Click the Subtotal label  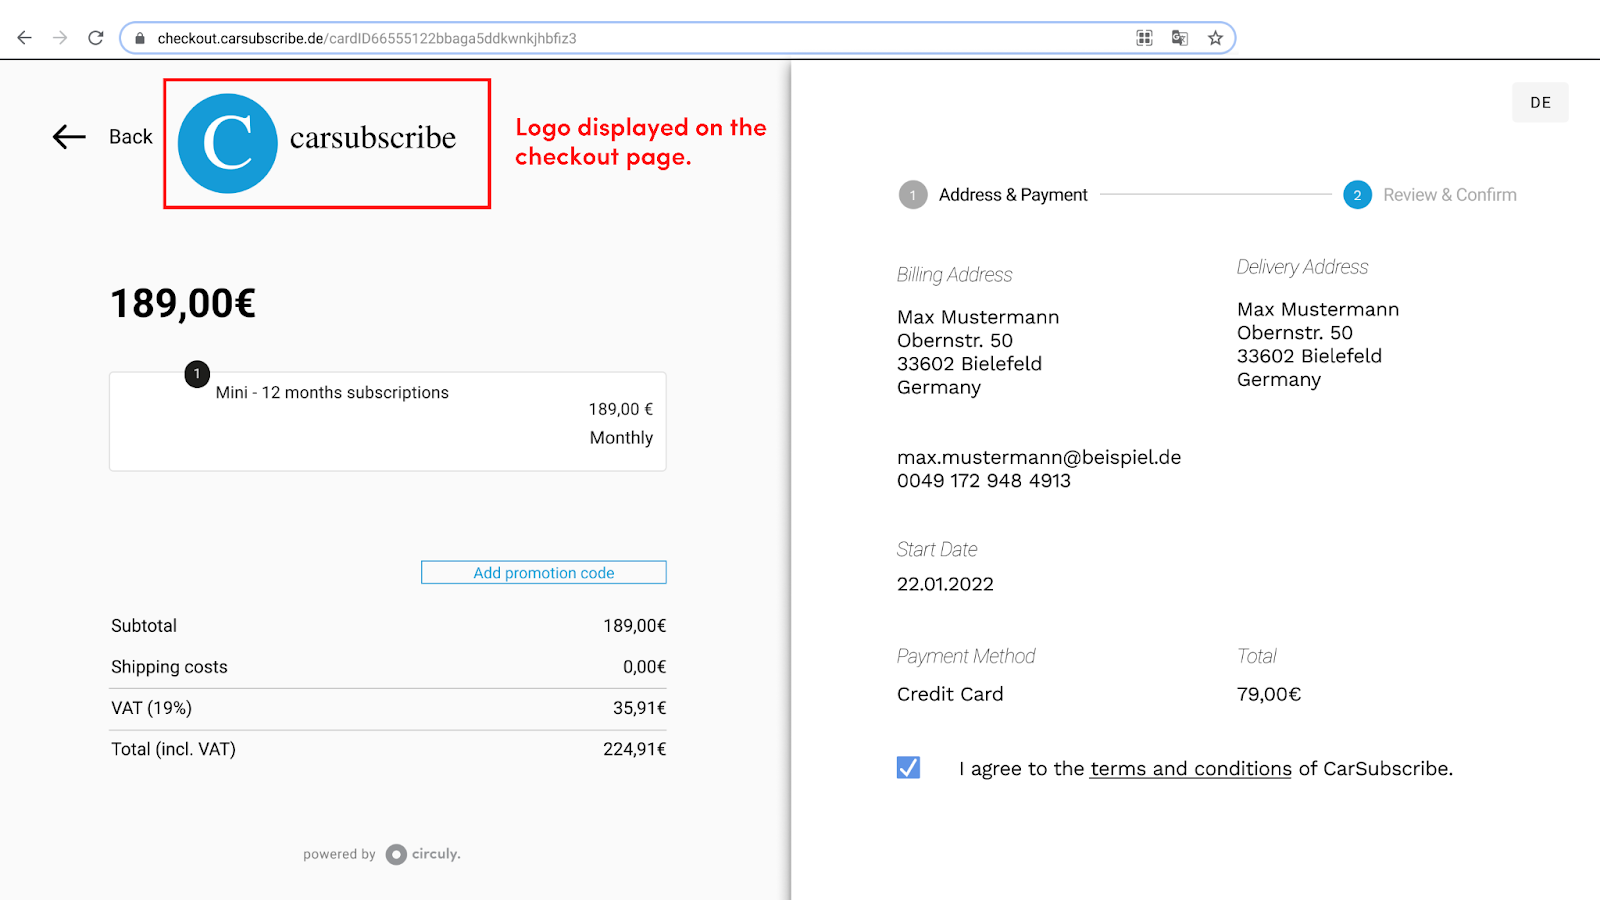(x=144, y=626)
